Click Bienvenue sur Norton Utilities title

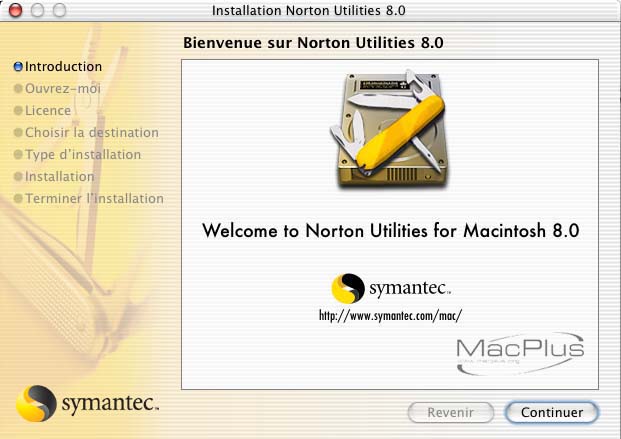coord(313,43)
